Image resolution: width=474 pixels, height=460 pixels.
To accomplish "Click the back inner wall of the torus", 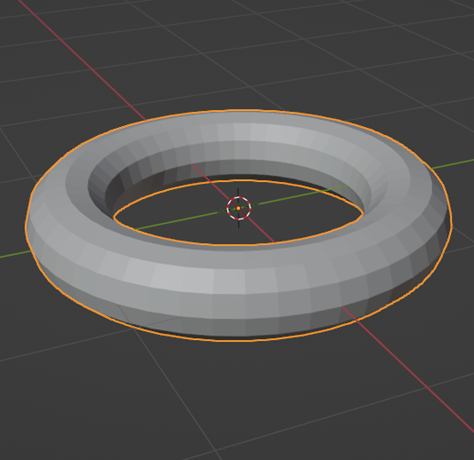I will pos(233,168).
